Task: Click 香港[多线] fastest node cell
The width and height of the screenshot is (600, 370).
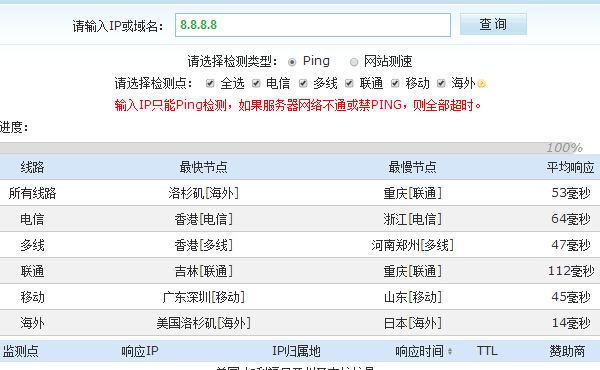Action: [x=203, y=245]
